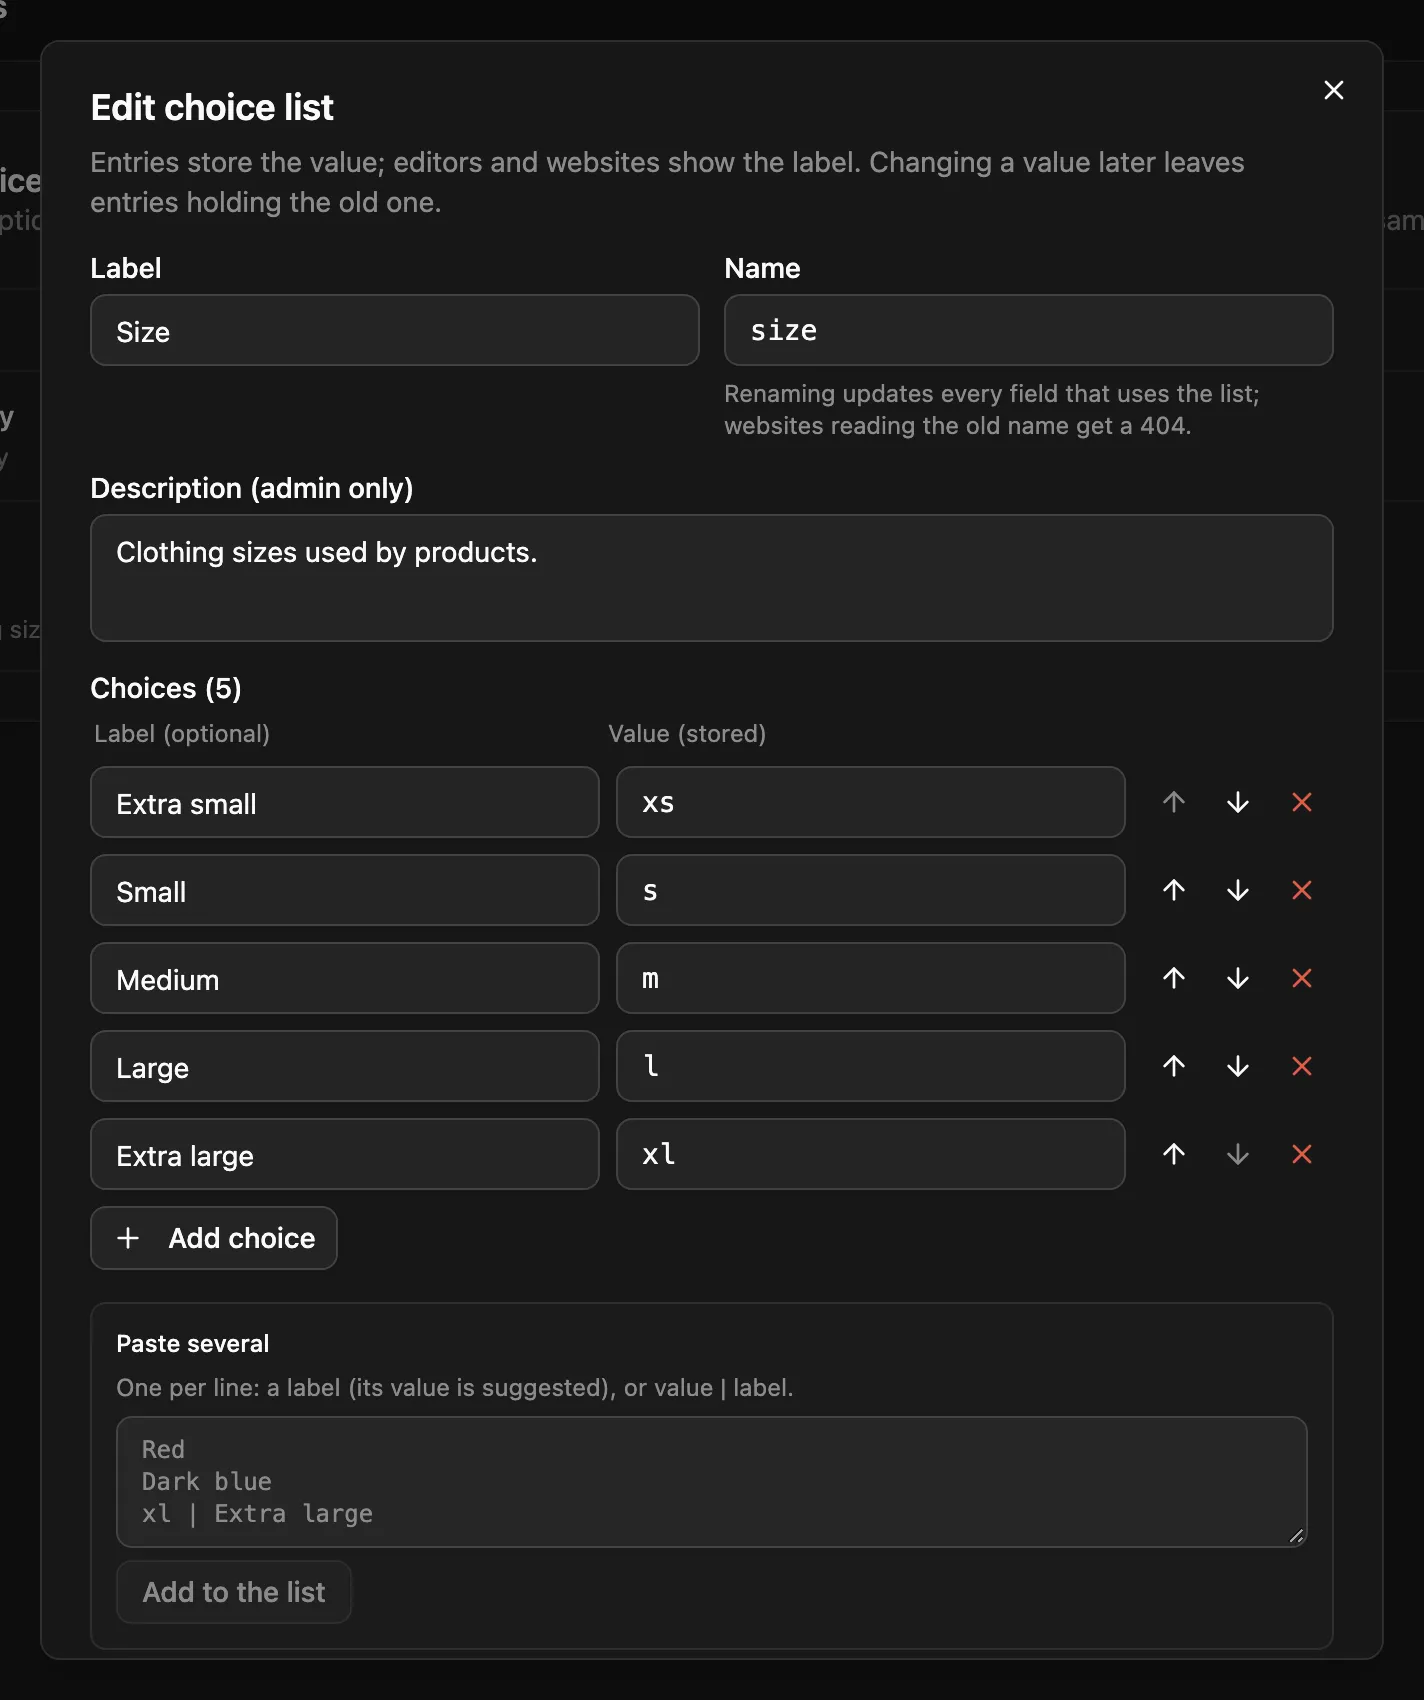Edit the Name field containing size
This screenshot has width=1424, height=1700.
pyautogui.click(x=1029, y=330)
